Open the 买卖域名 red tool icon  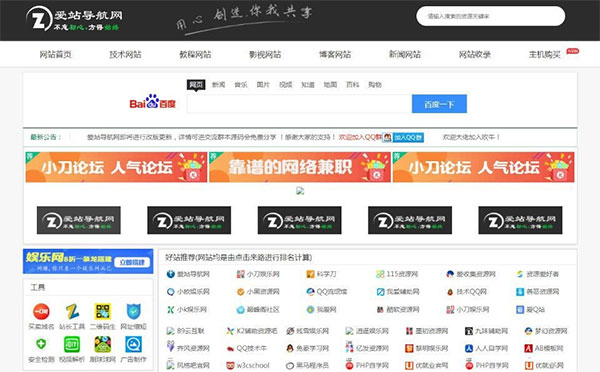pyautogui.click(x=41, y=312)
